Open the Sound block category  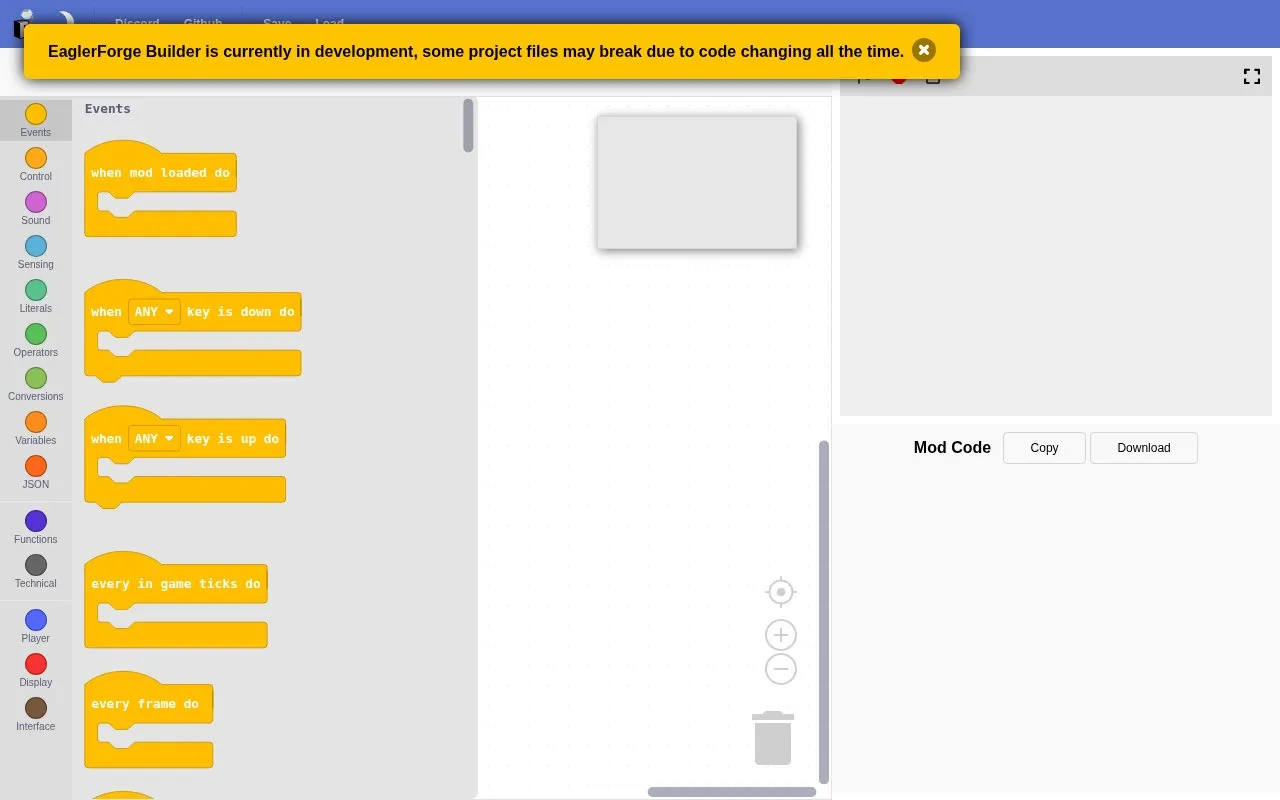point(36,208)
